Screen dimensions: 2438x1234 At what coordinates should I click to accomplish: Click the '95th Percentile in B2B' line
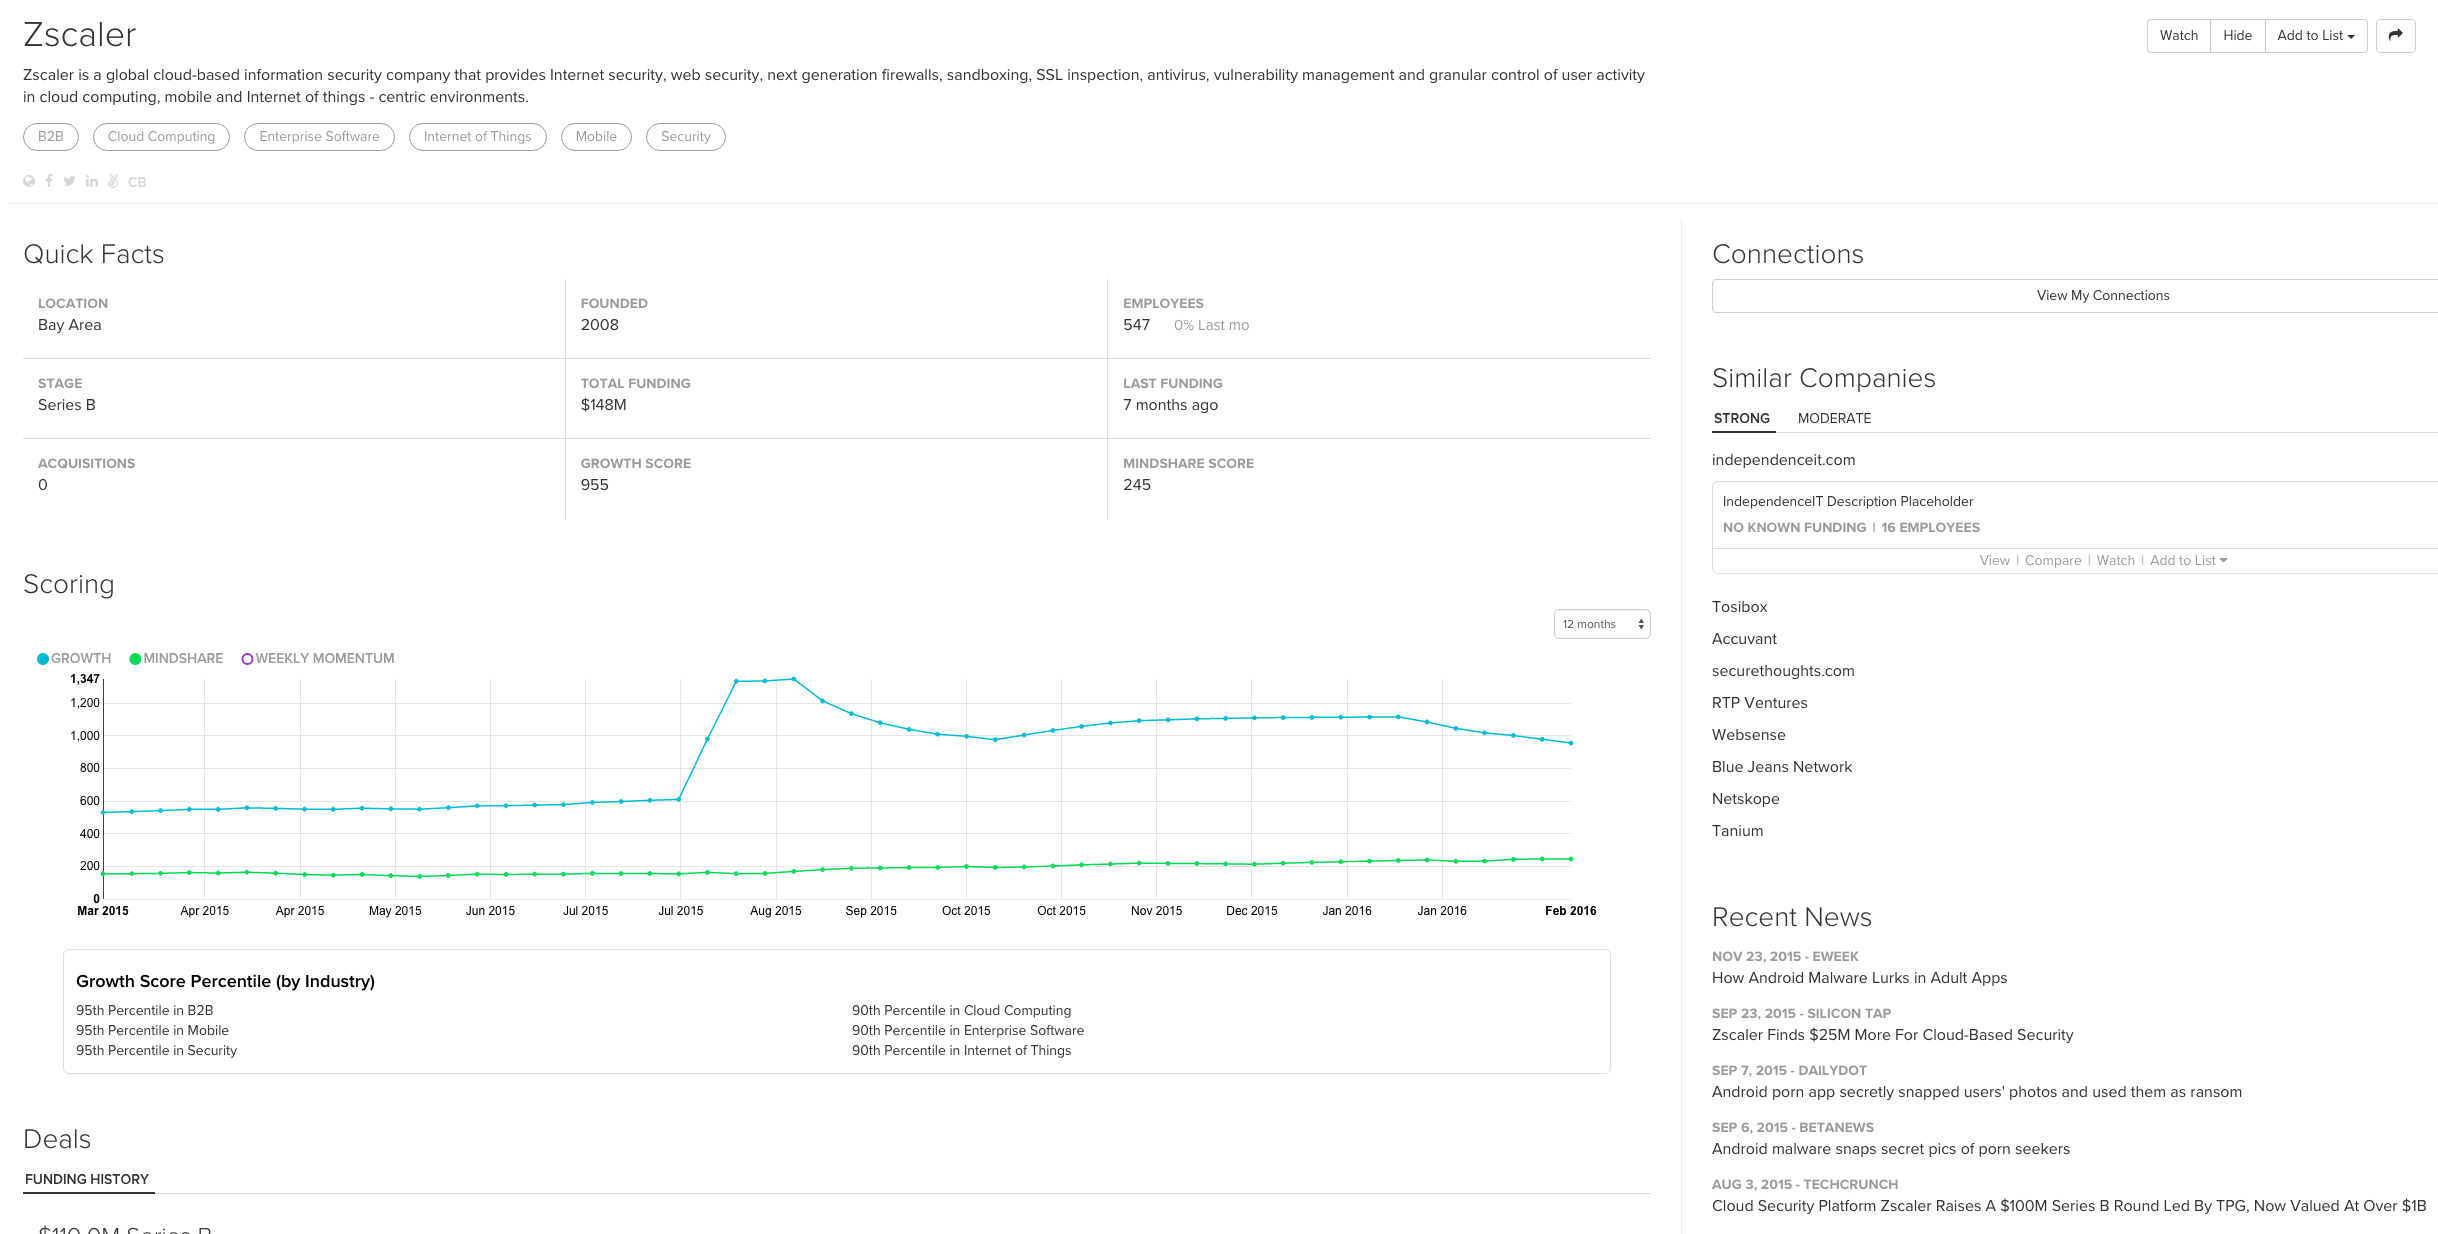pyautogui.click(x=145, y=1010)
